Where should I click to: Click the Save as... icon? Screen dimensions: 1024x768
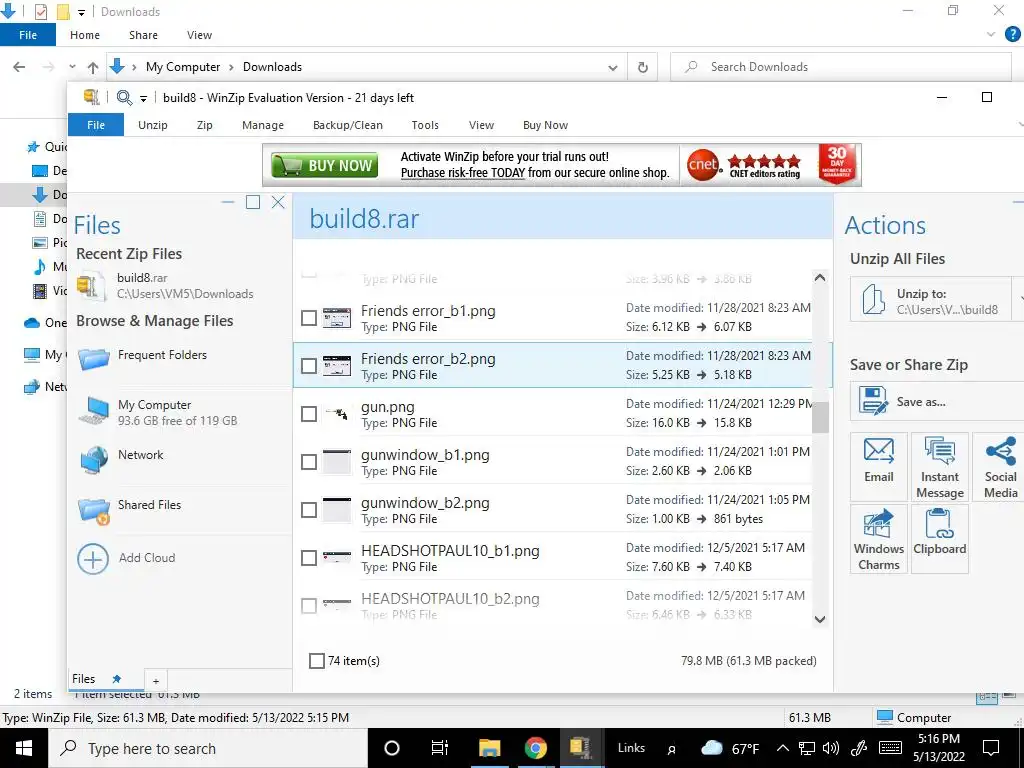[x=873, y=401]
